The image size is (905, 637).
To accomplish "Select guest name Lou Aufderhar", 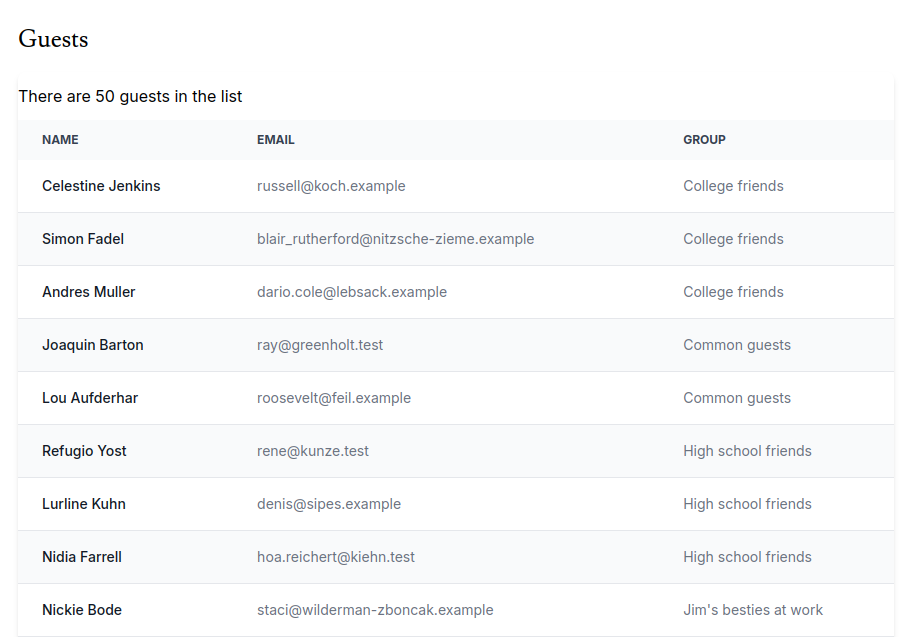I will point(90,398).
